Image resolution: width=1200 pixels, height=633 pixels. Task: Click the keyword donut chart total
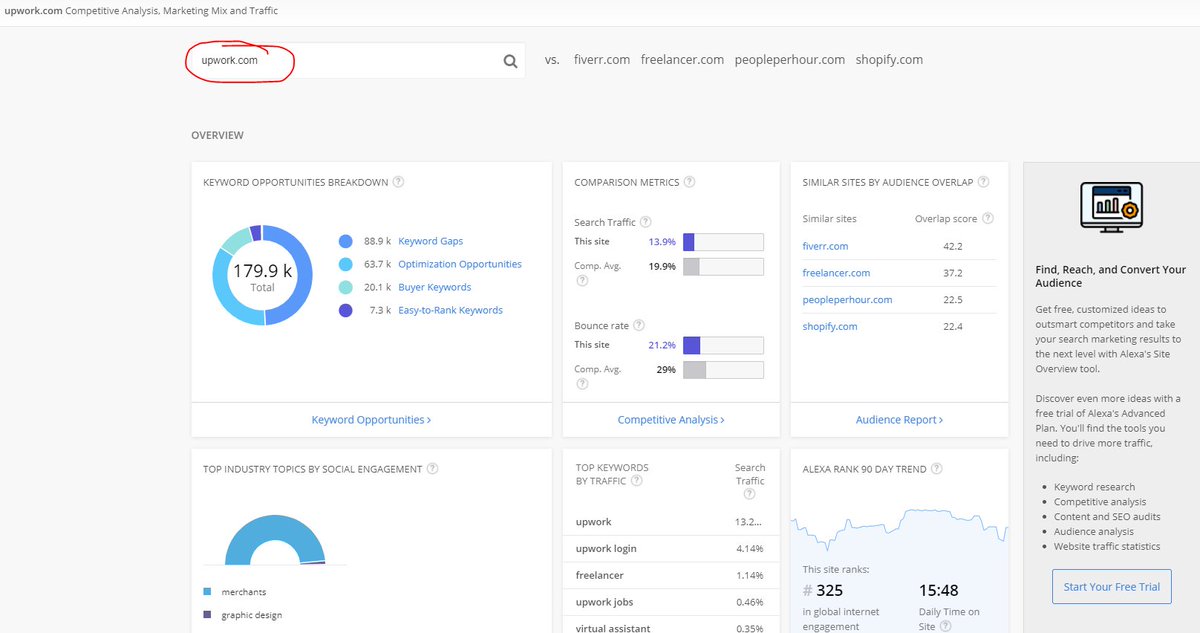pos(262,275)
